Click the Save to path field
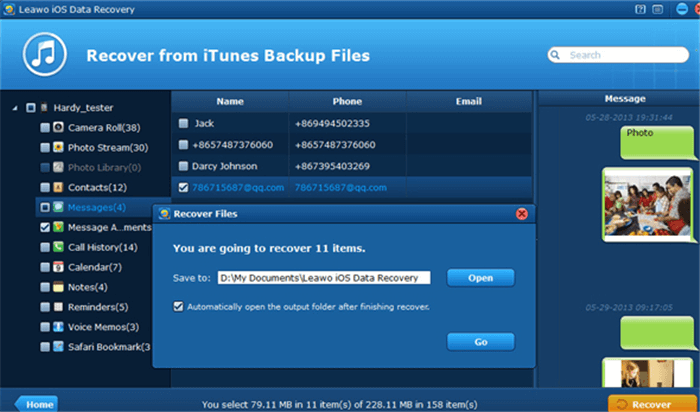Image resolution: width=700 pixels, height=412 pixels. pos(323,278)
